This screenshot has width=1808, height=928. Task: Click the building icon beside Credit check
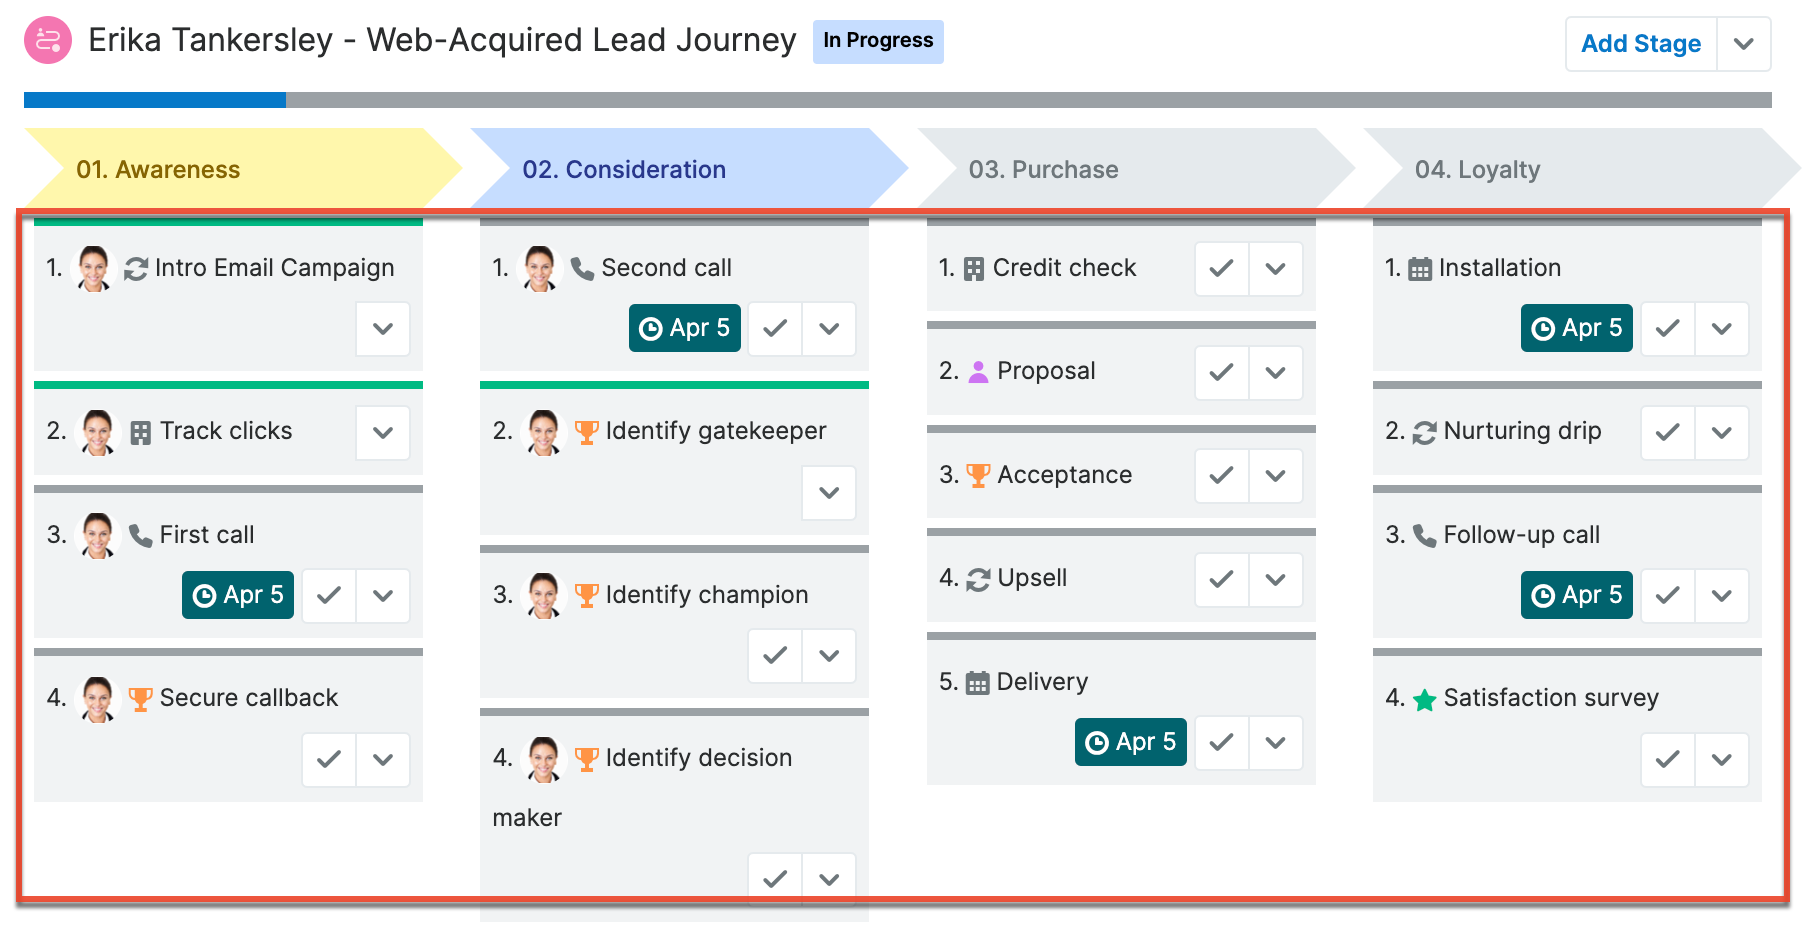974,269
